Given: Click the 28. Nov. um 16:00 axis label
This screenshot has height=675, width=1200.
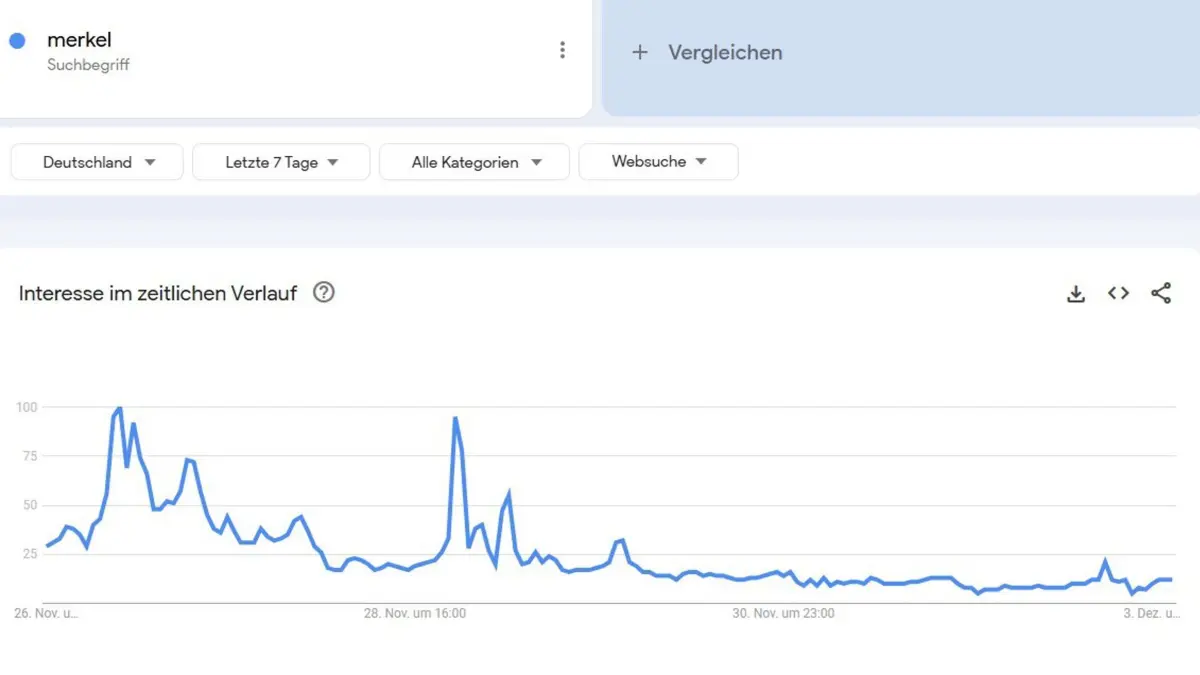Looking at the screenshot, I should click(x=415, y=614).
